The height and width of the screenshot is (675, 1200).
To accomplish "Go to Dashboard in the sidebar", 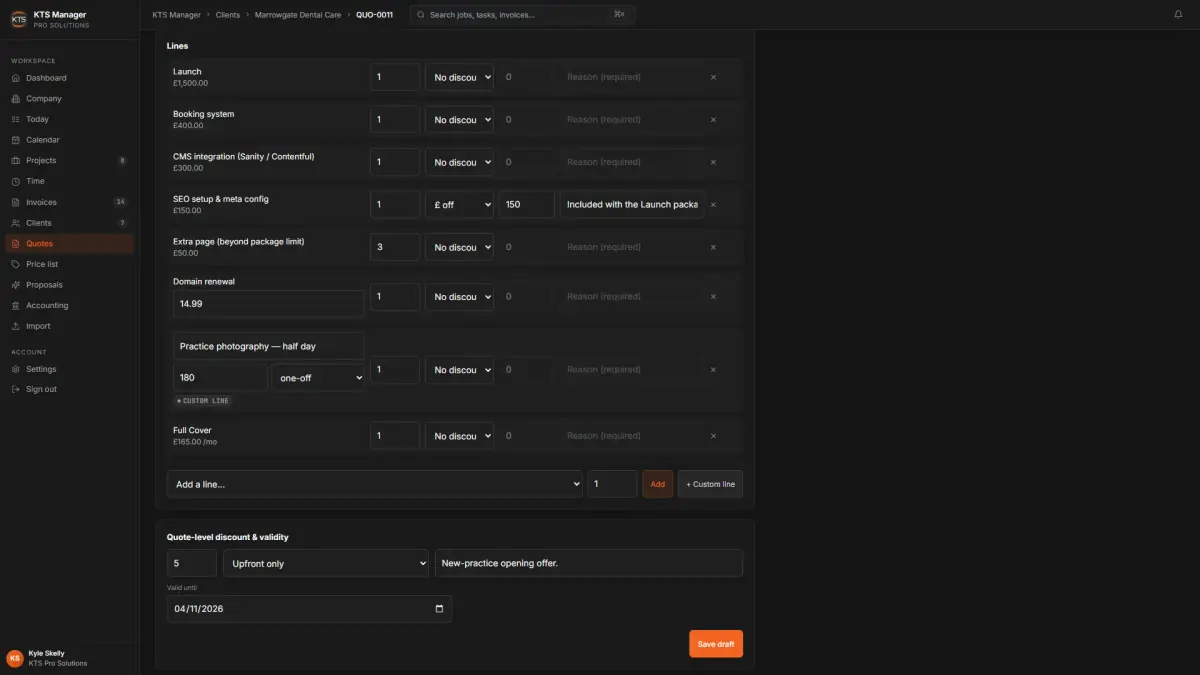I will tap(69, 78).
